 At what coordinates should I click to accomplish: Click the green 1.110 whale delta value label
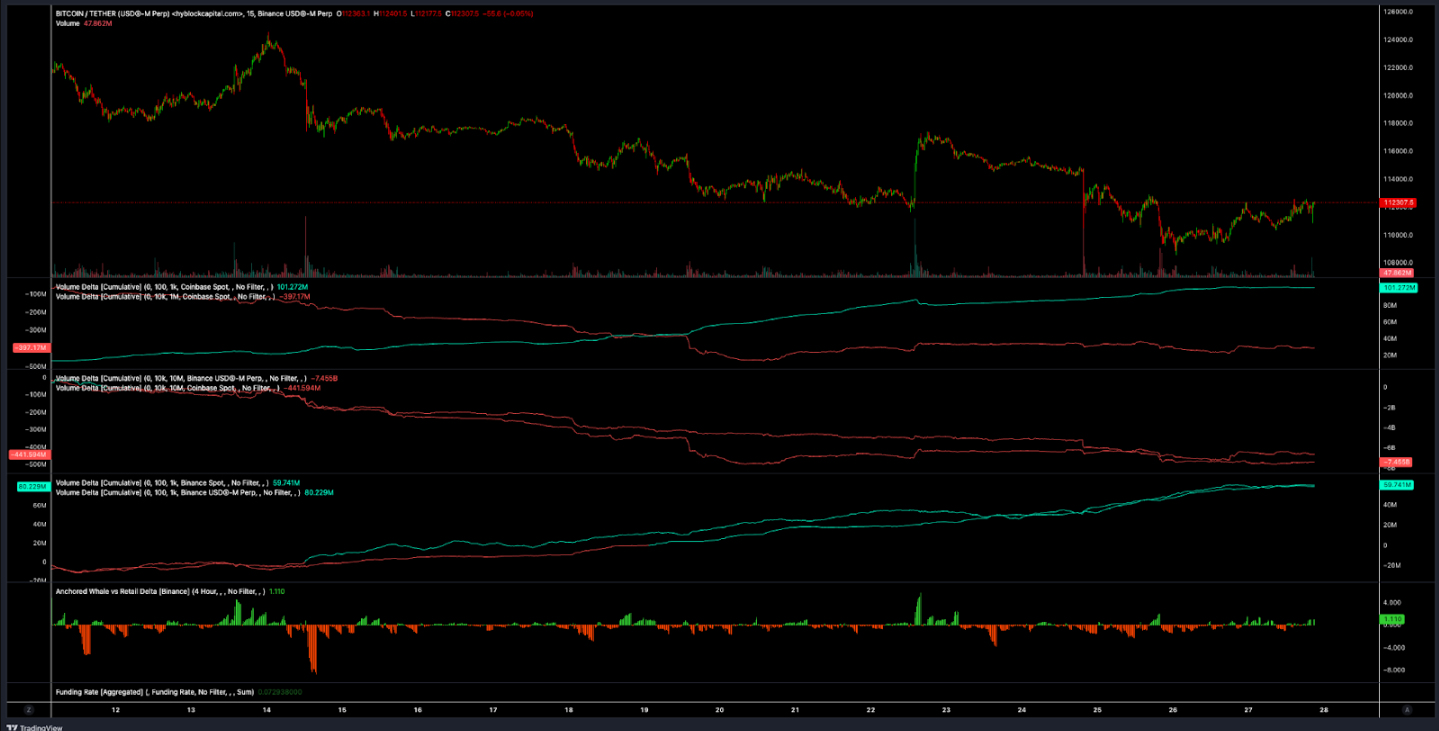click(1394, 620)
